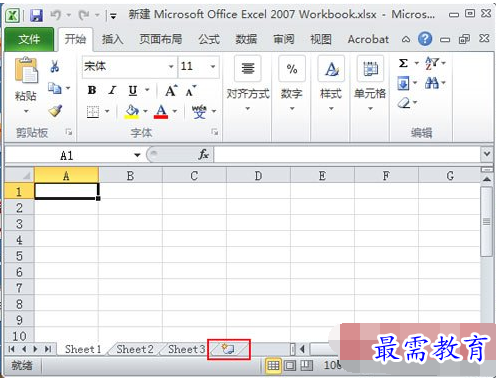Click the Fill down arrow icon

click(x=403, y=83)
